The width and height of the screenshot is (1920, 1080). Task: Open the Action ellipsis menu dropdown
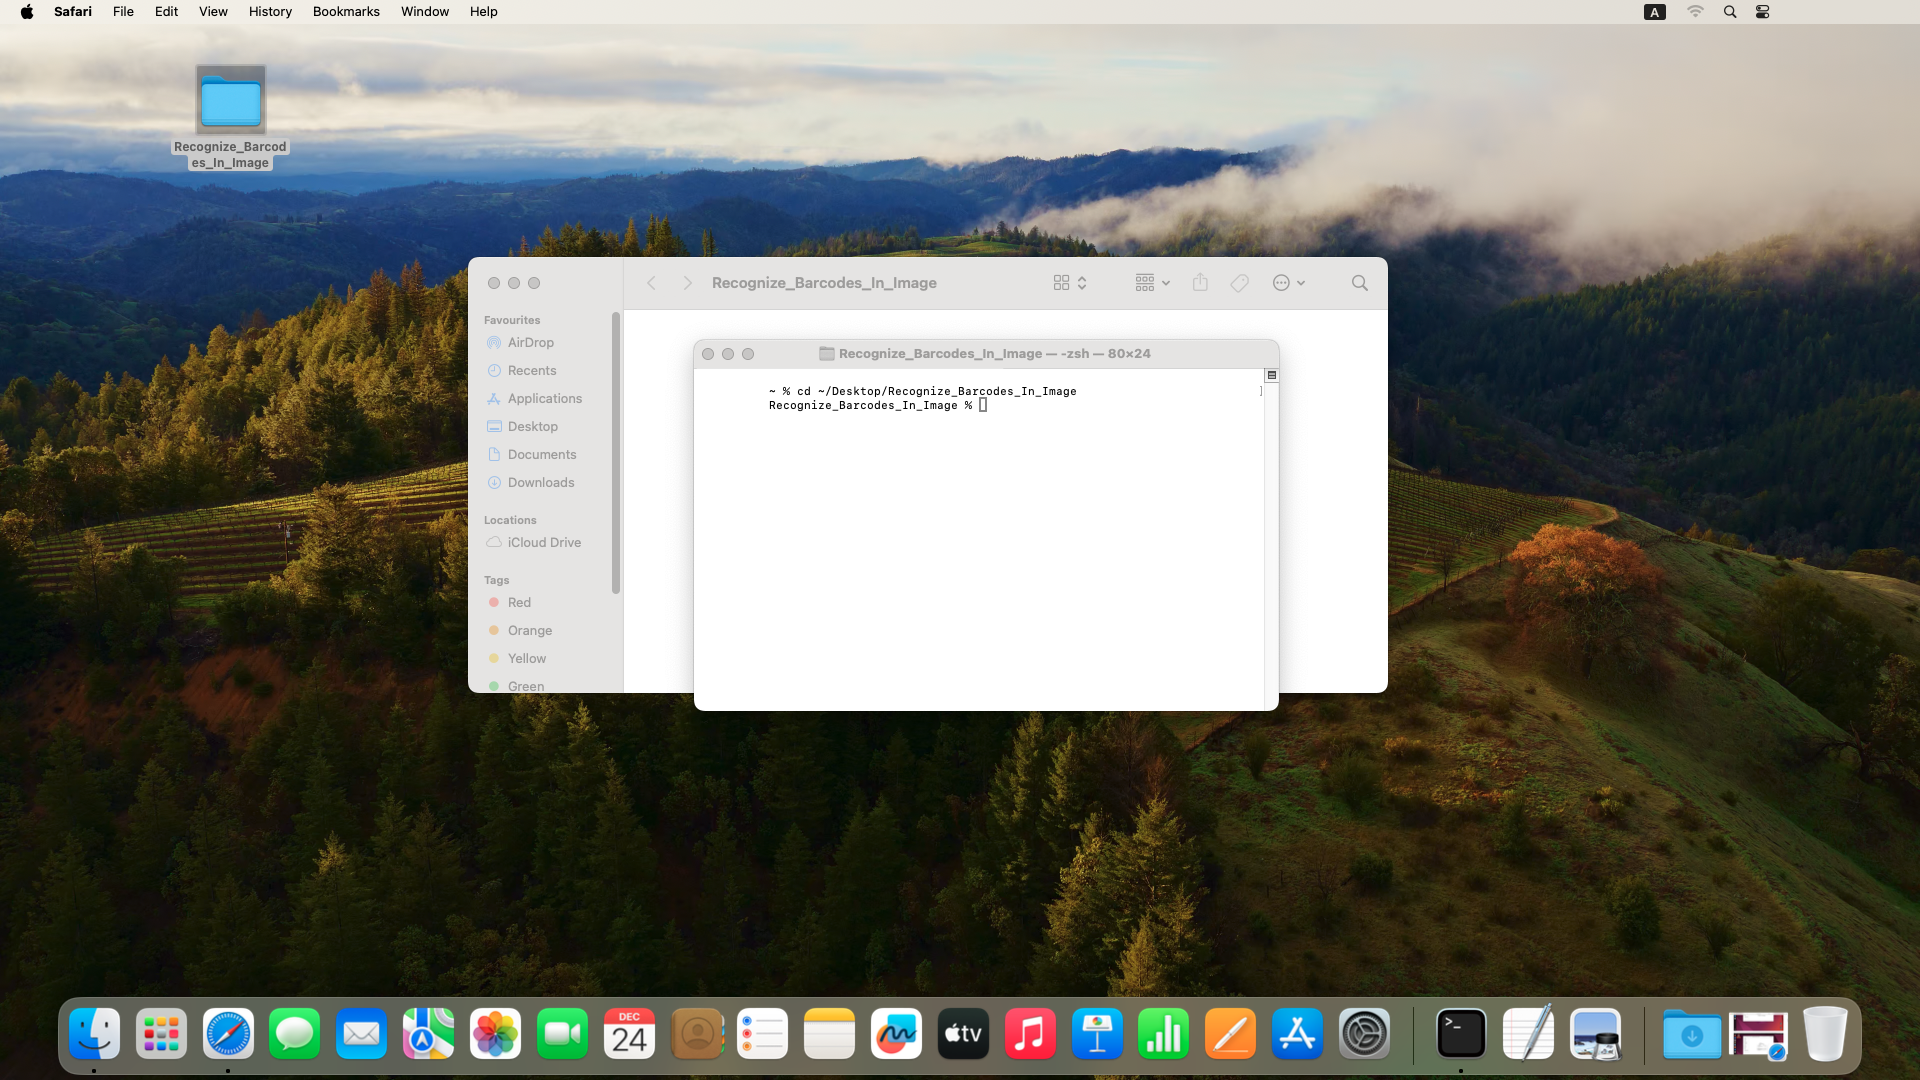point(1288,283)
